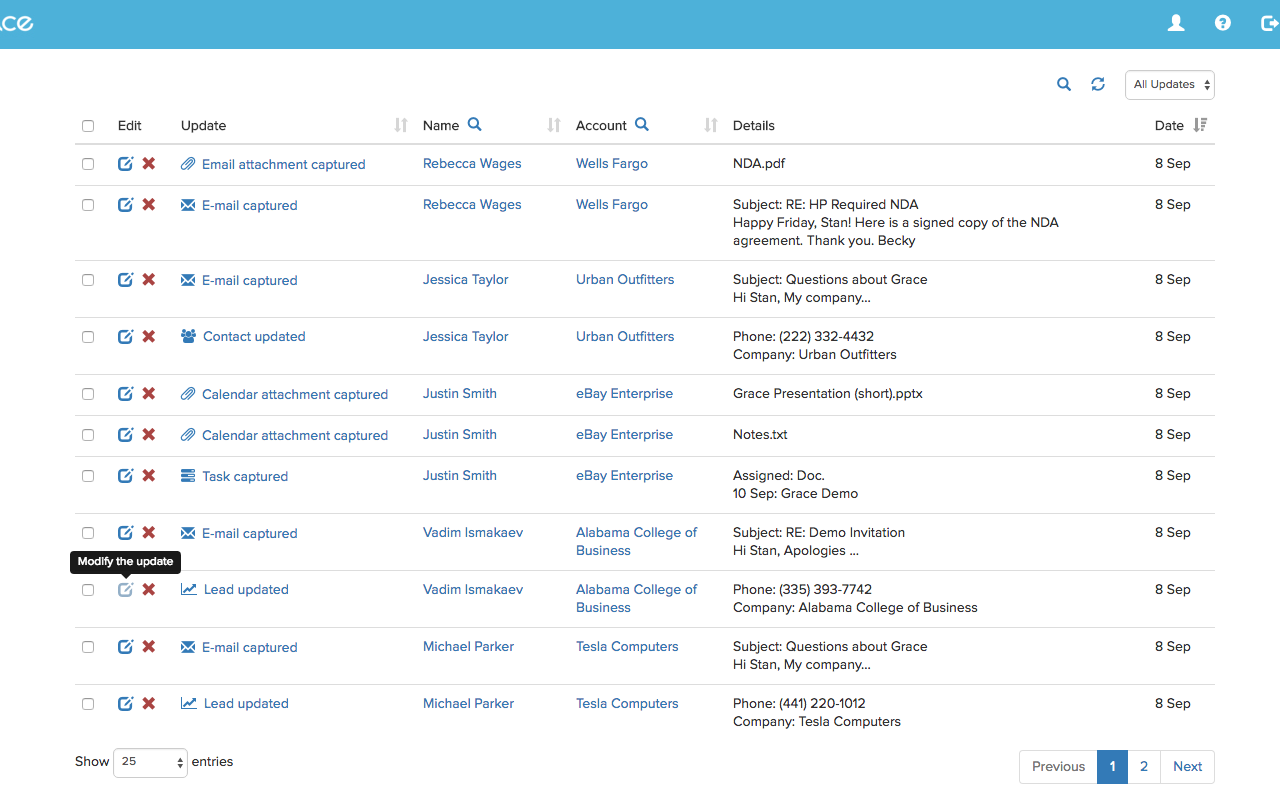The image size is (1280, 800).
Task: Edit the Grace Presentation calendar attachment update
Action: point(125,393)
